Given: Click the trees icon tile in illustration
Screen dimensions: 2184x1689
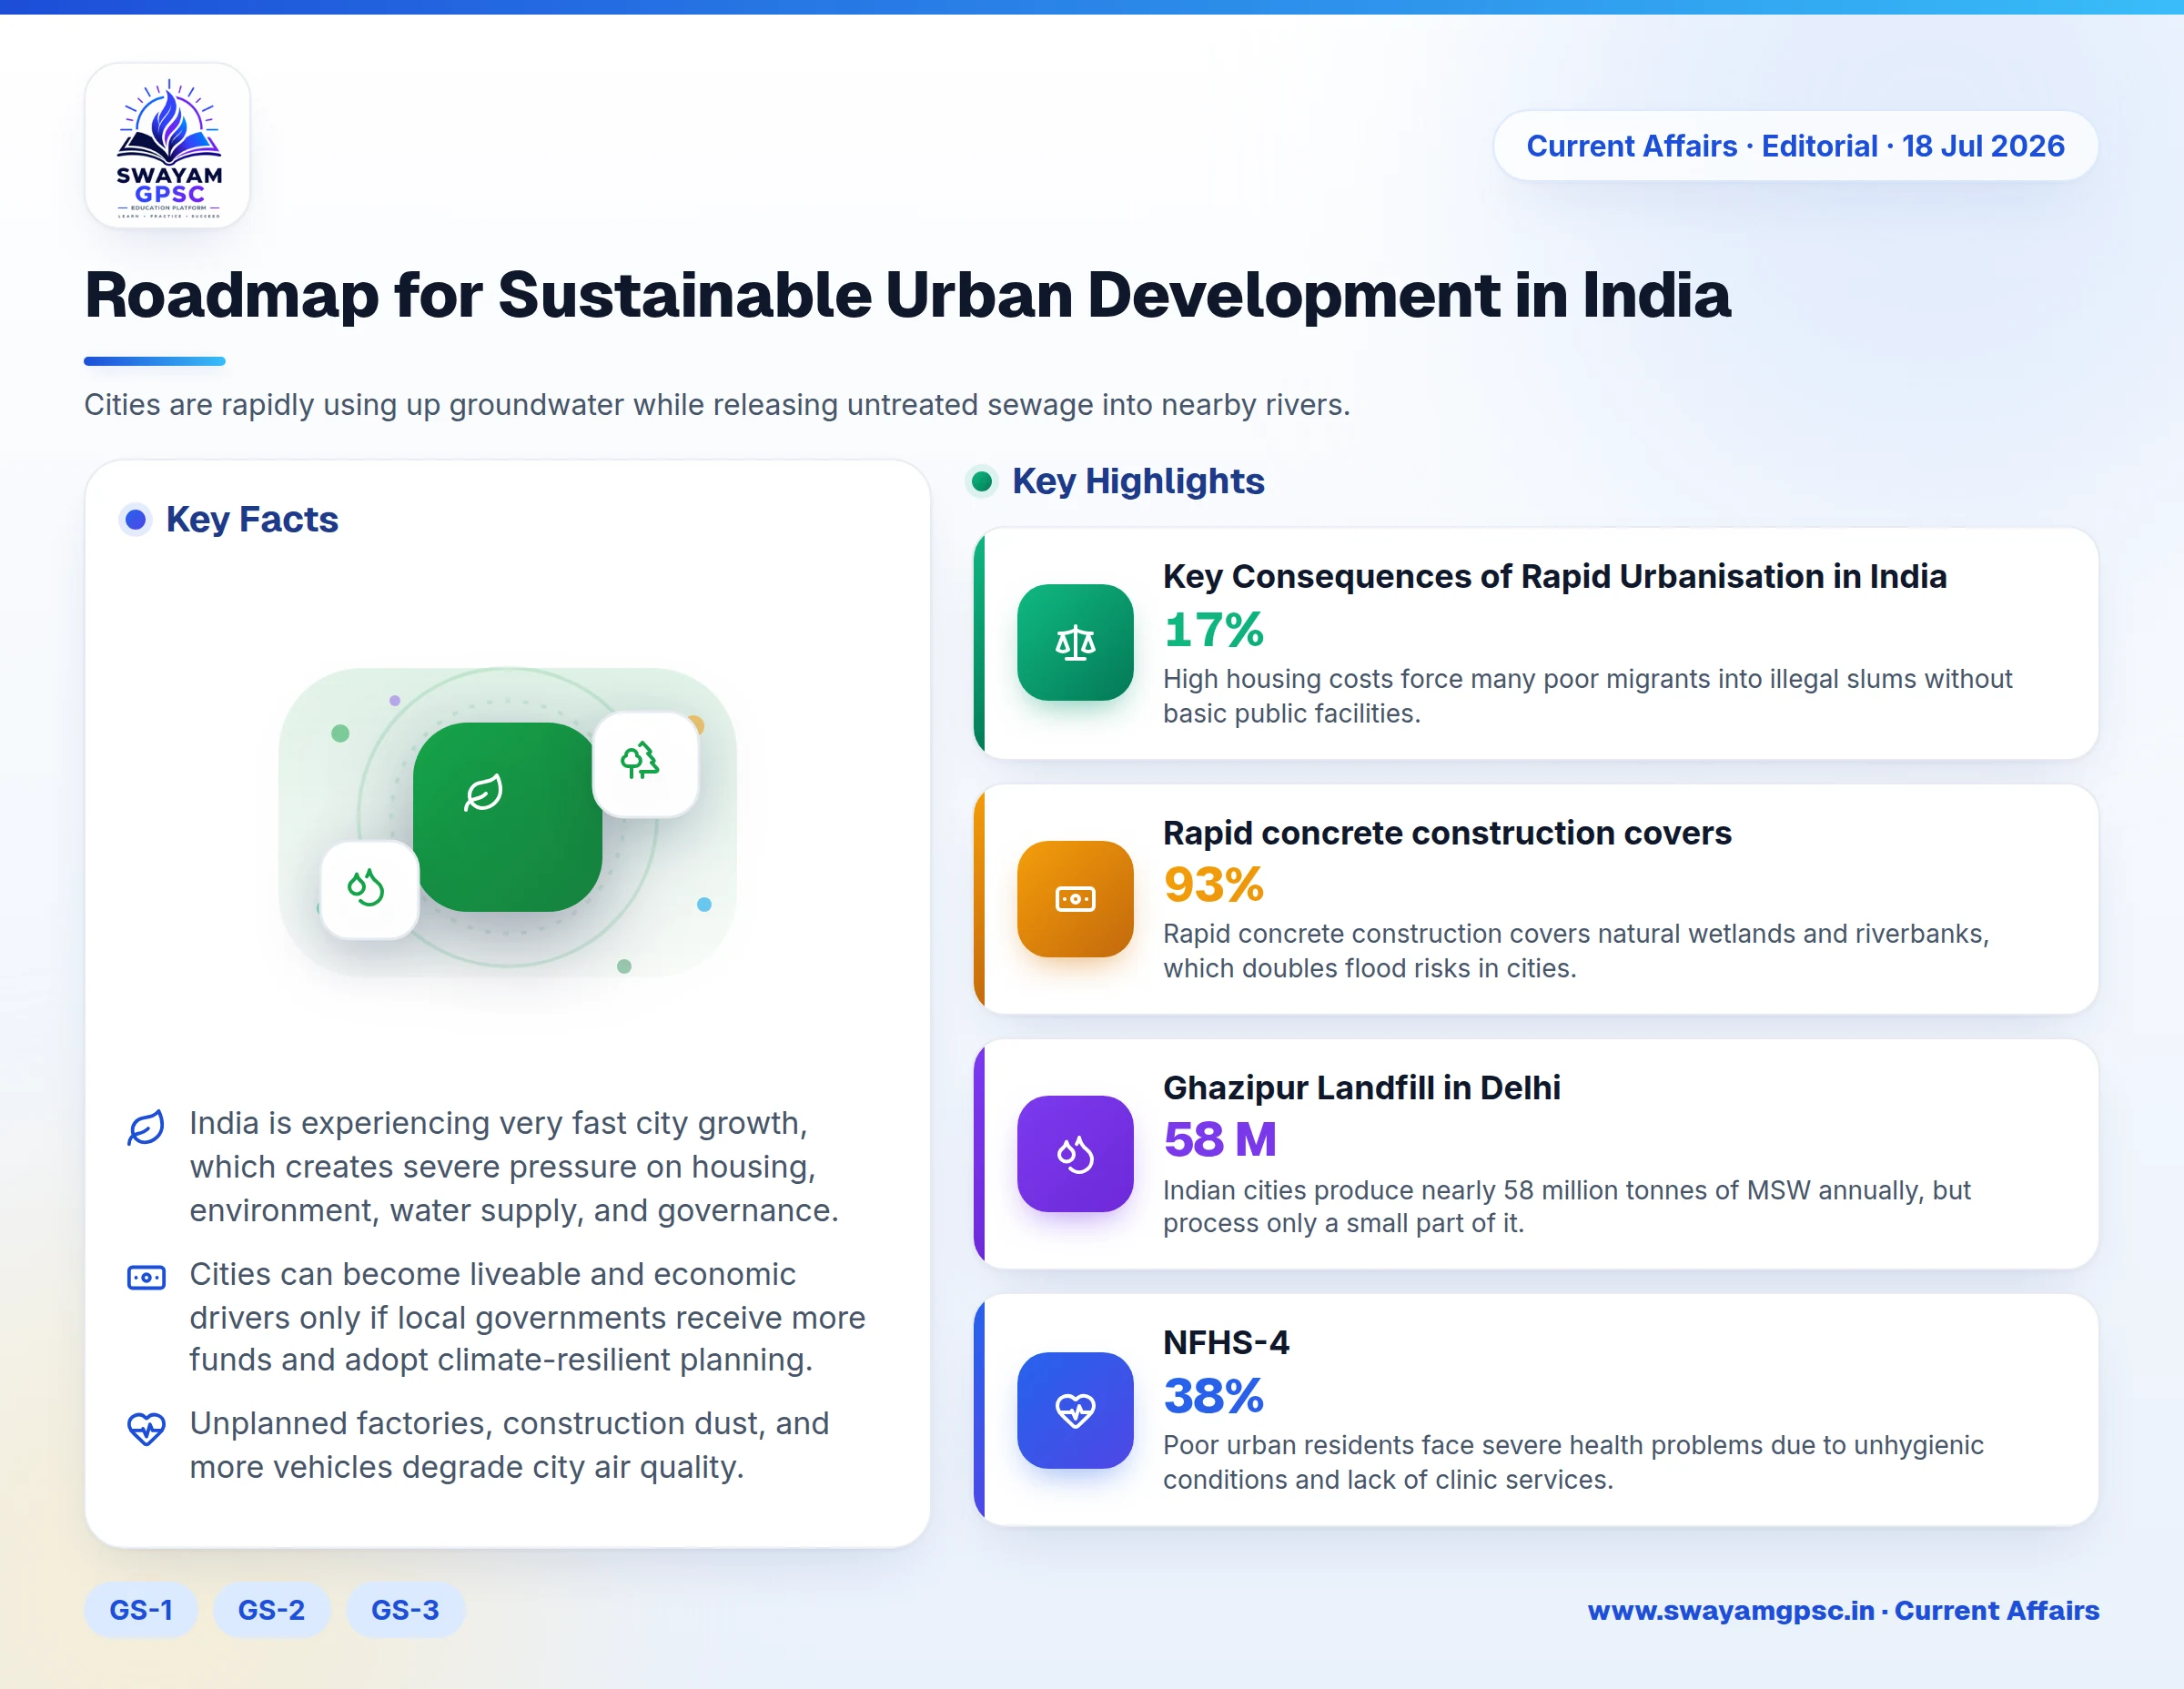Looking at the screenshot, I should click(645, 763).
